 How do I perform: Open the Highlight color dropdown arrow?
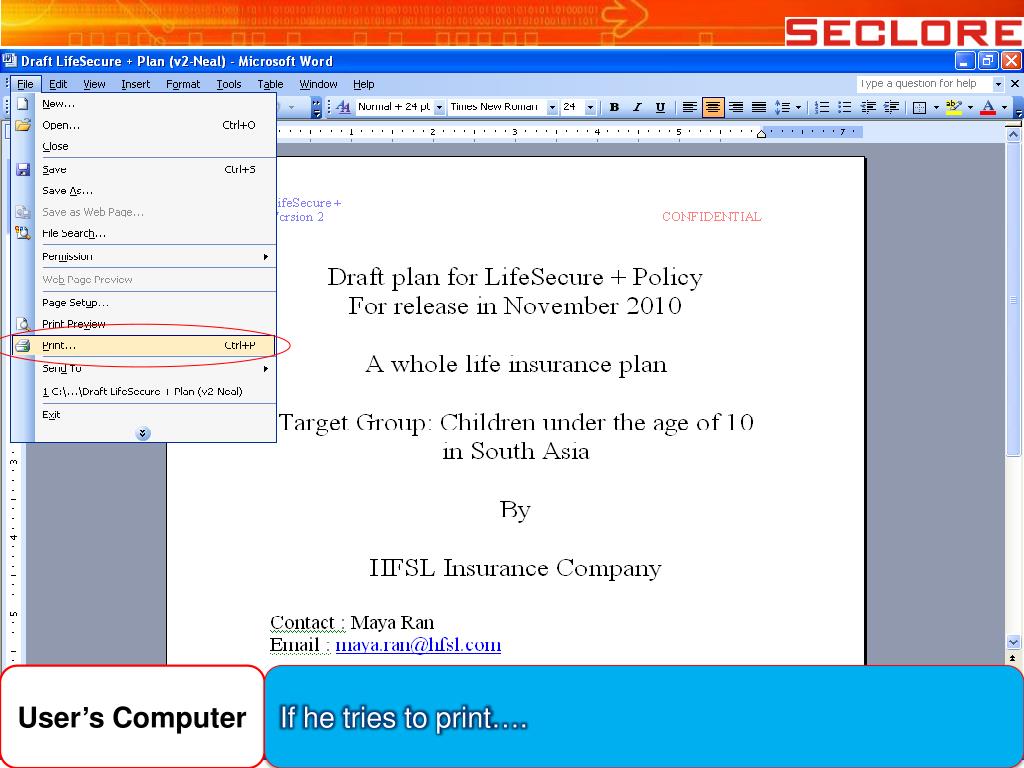970,107
